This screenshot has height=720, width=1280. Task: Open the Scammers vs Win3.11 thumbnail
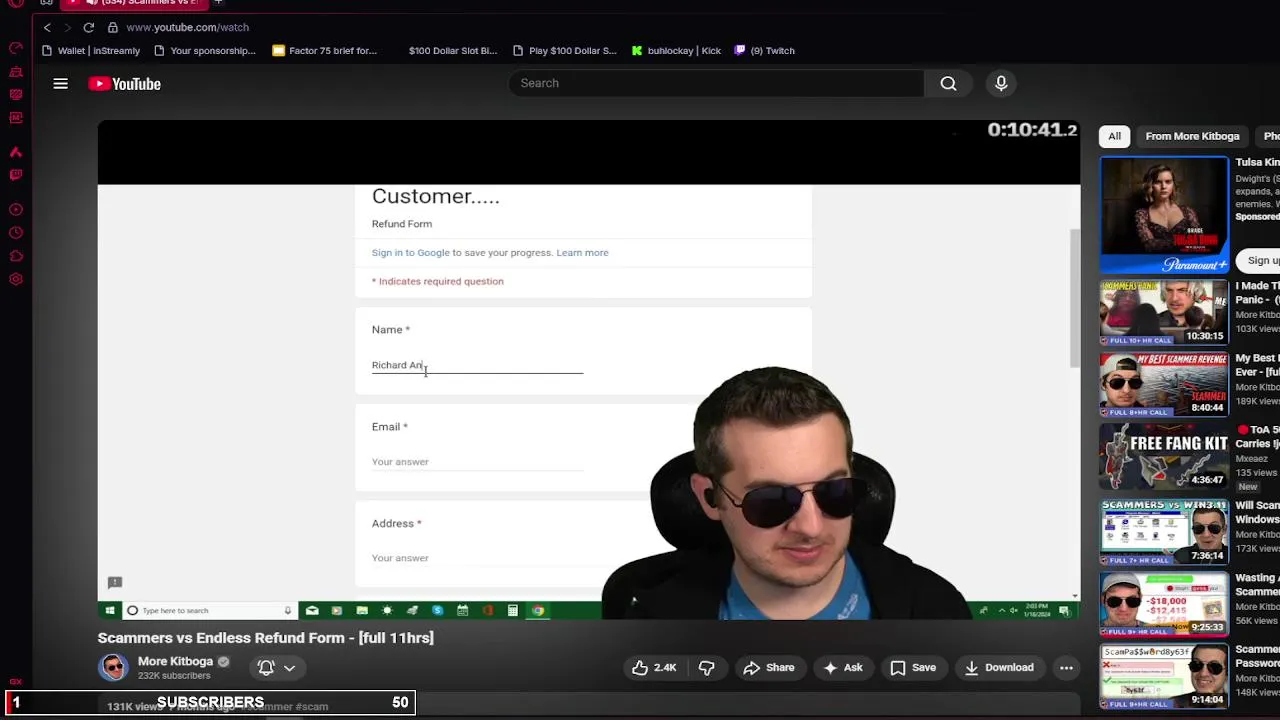click(1164, 530)
